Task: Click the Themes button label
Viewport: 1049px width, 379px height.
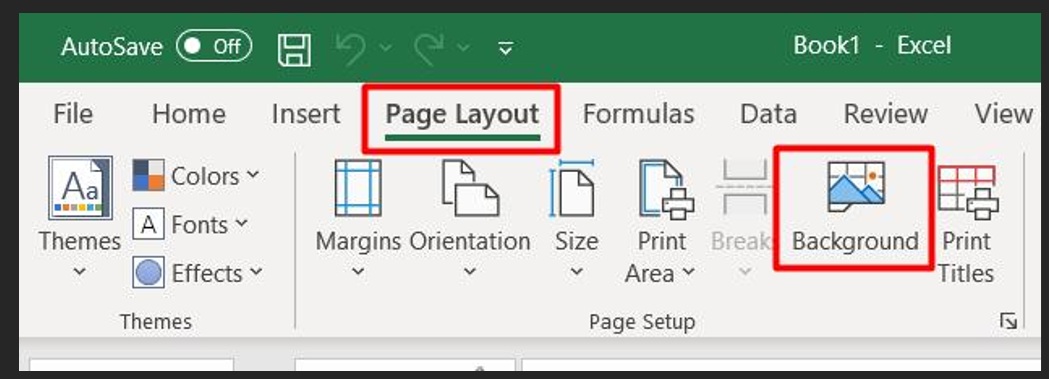Action: tap(80, 241)
